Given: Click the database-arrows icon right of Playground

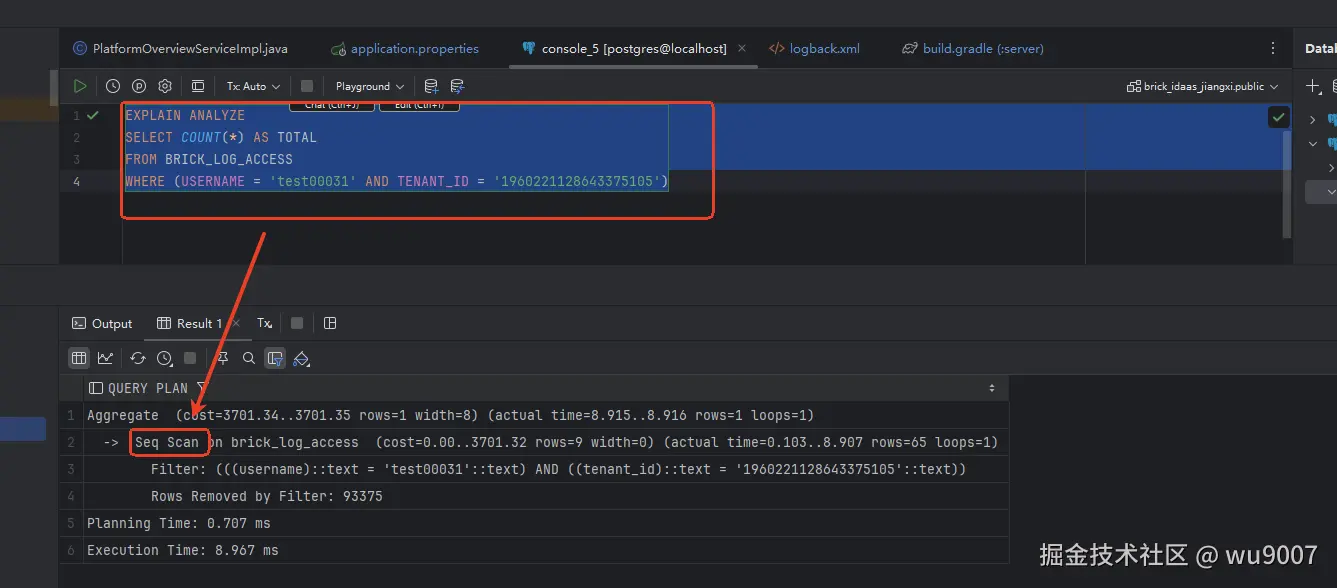Looking at the screenshot, I should [457, 86].
